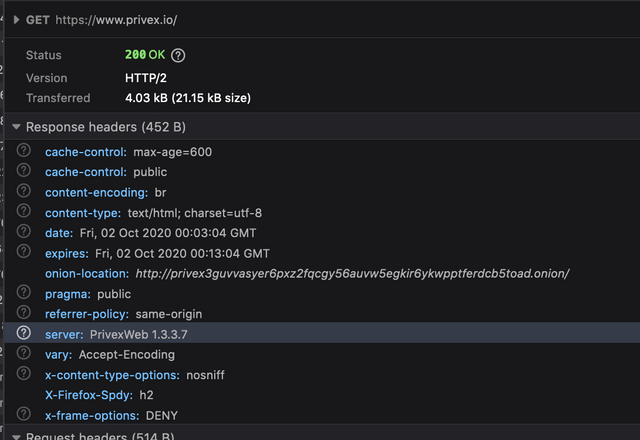Image resolution: width=640 pixels, height=440 pixels.
Task: Click help icon next to expires header
Action: (x=24, y=253)
